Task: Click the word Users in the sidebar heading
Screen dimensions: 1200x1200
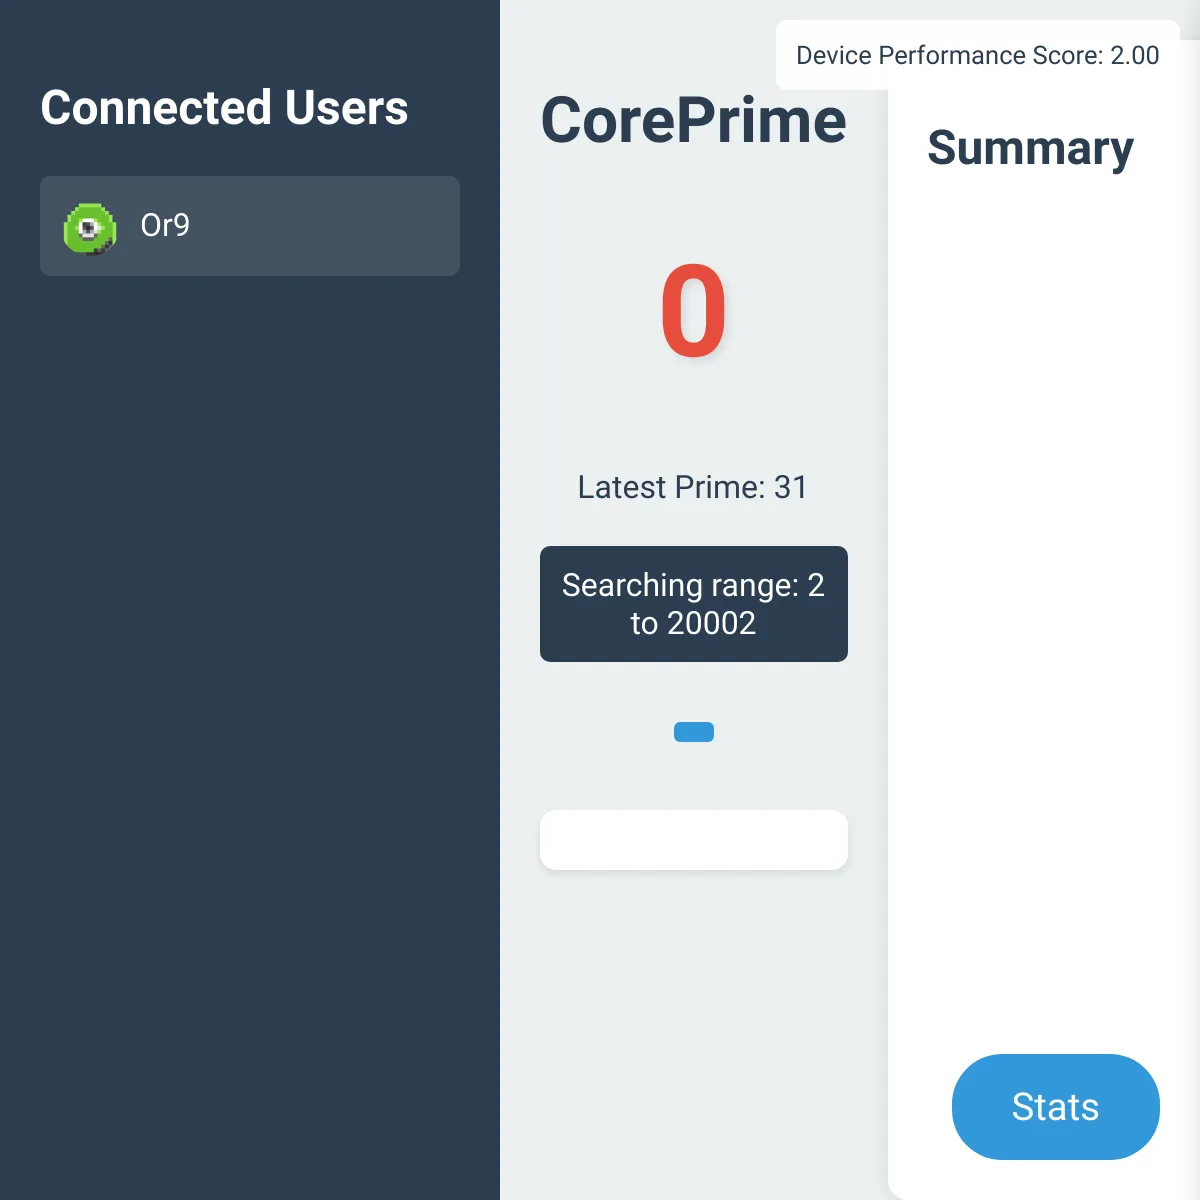Action: coord(346,108)
